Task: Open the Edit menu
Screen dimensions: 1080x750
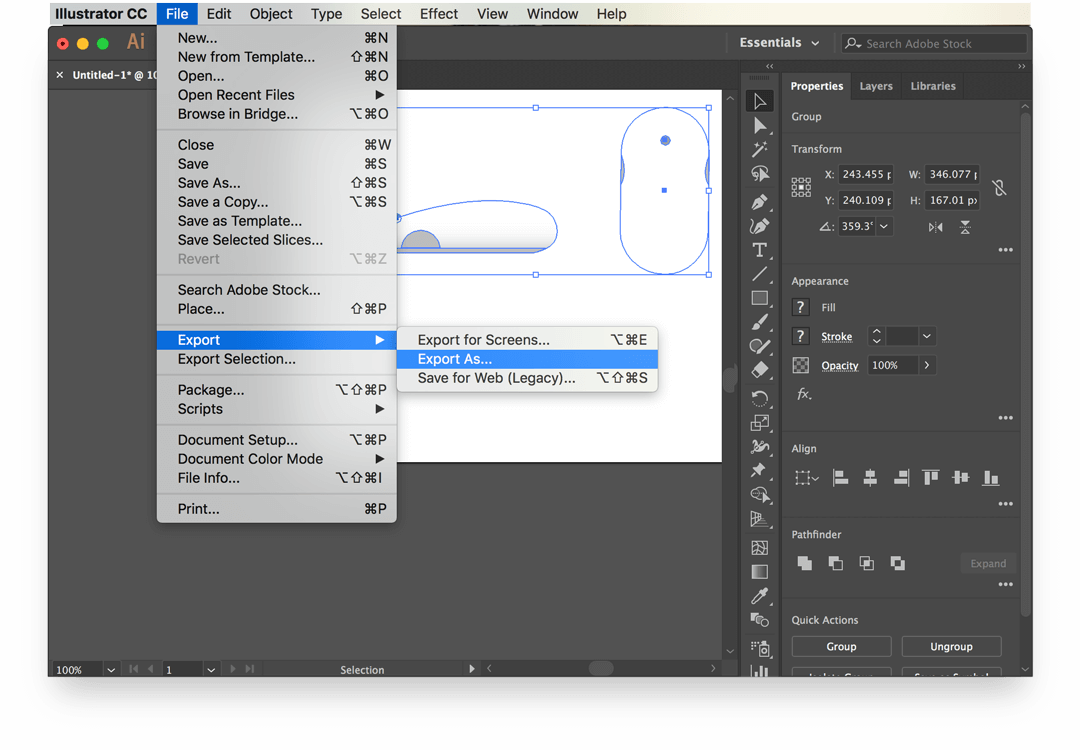Action: point(218,14)
